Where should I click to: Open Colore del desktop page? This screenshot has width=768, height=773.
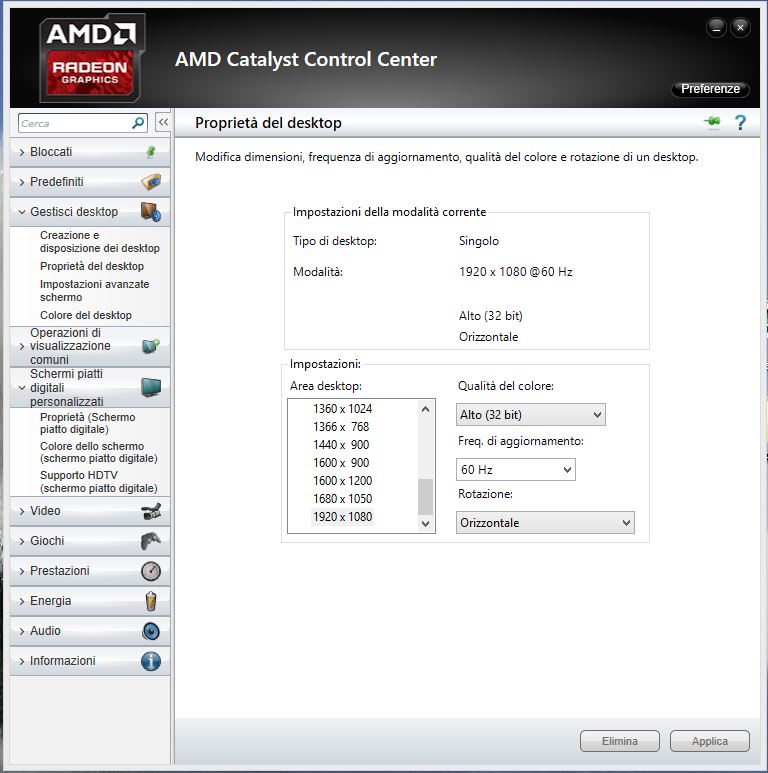point(86,315)
